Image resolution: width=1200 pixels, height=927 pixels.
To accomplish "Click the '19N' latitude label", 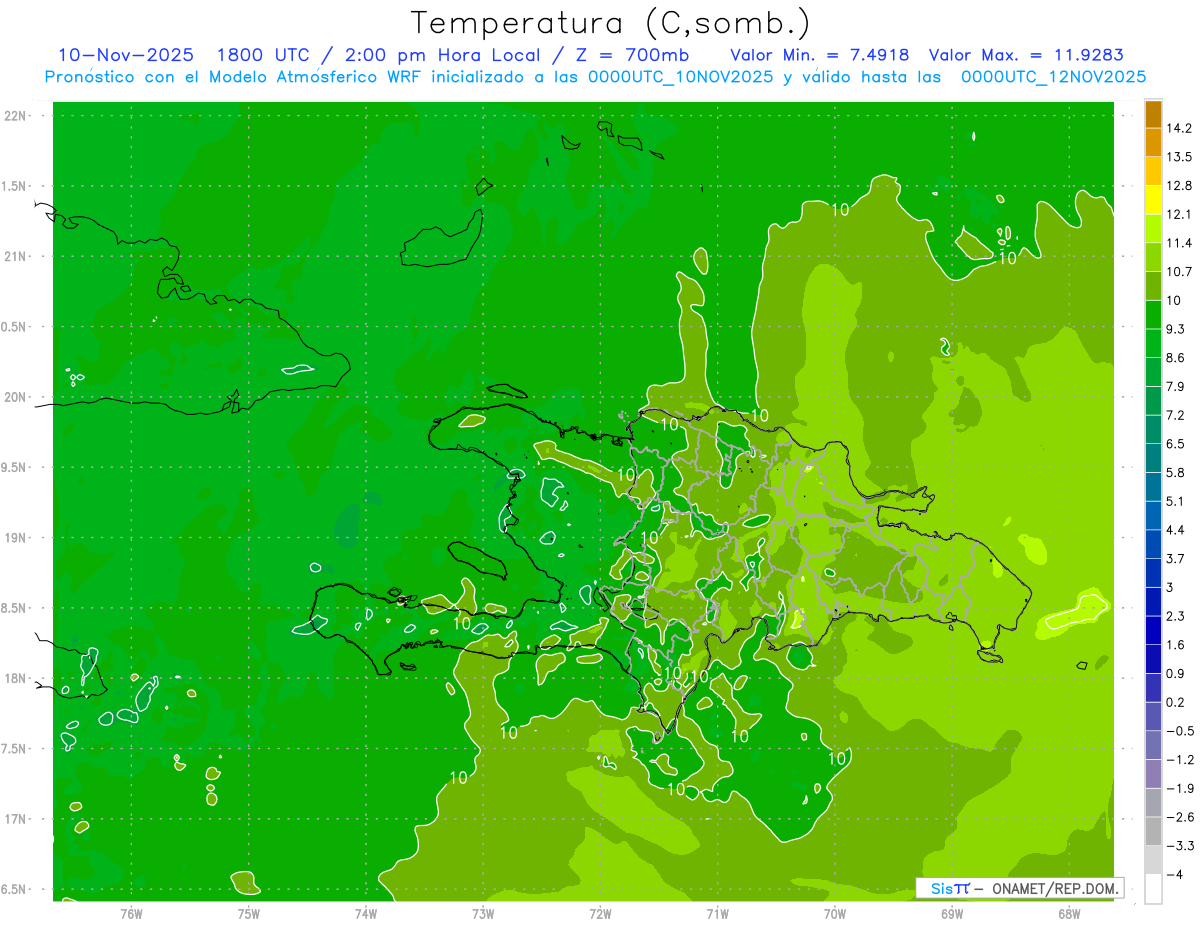I will coord(16,538).
